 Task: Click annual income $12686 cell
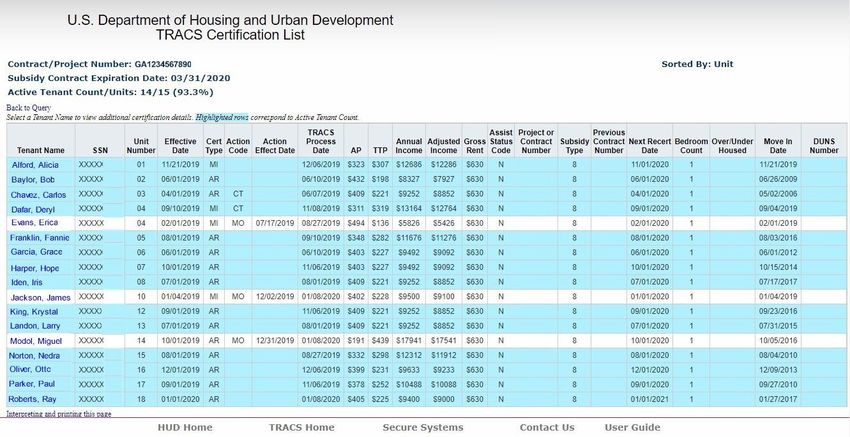coord(409,165)
